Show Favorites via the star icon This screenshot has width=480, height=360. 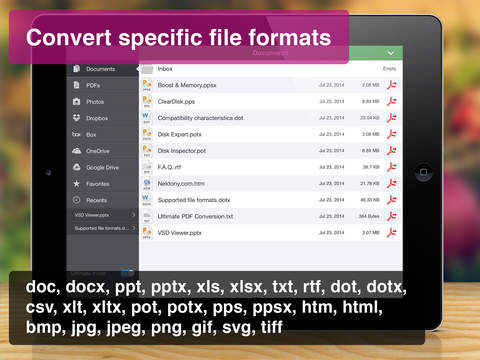click(76, 183)
